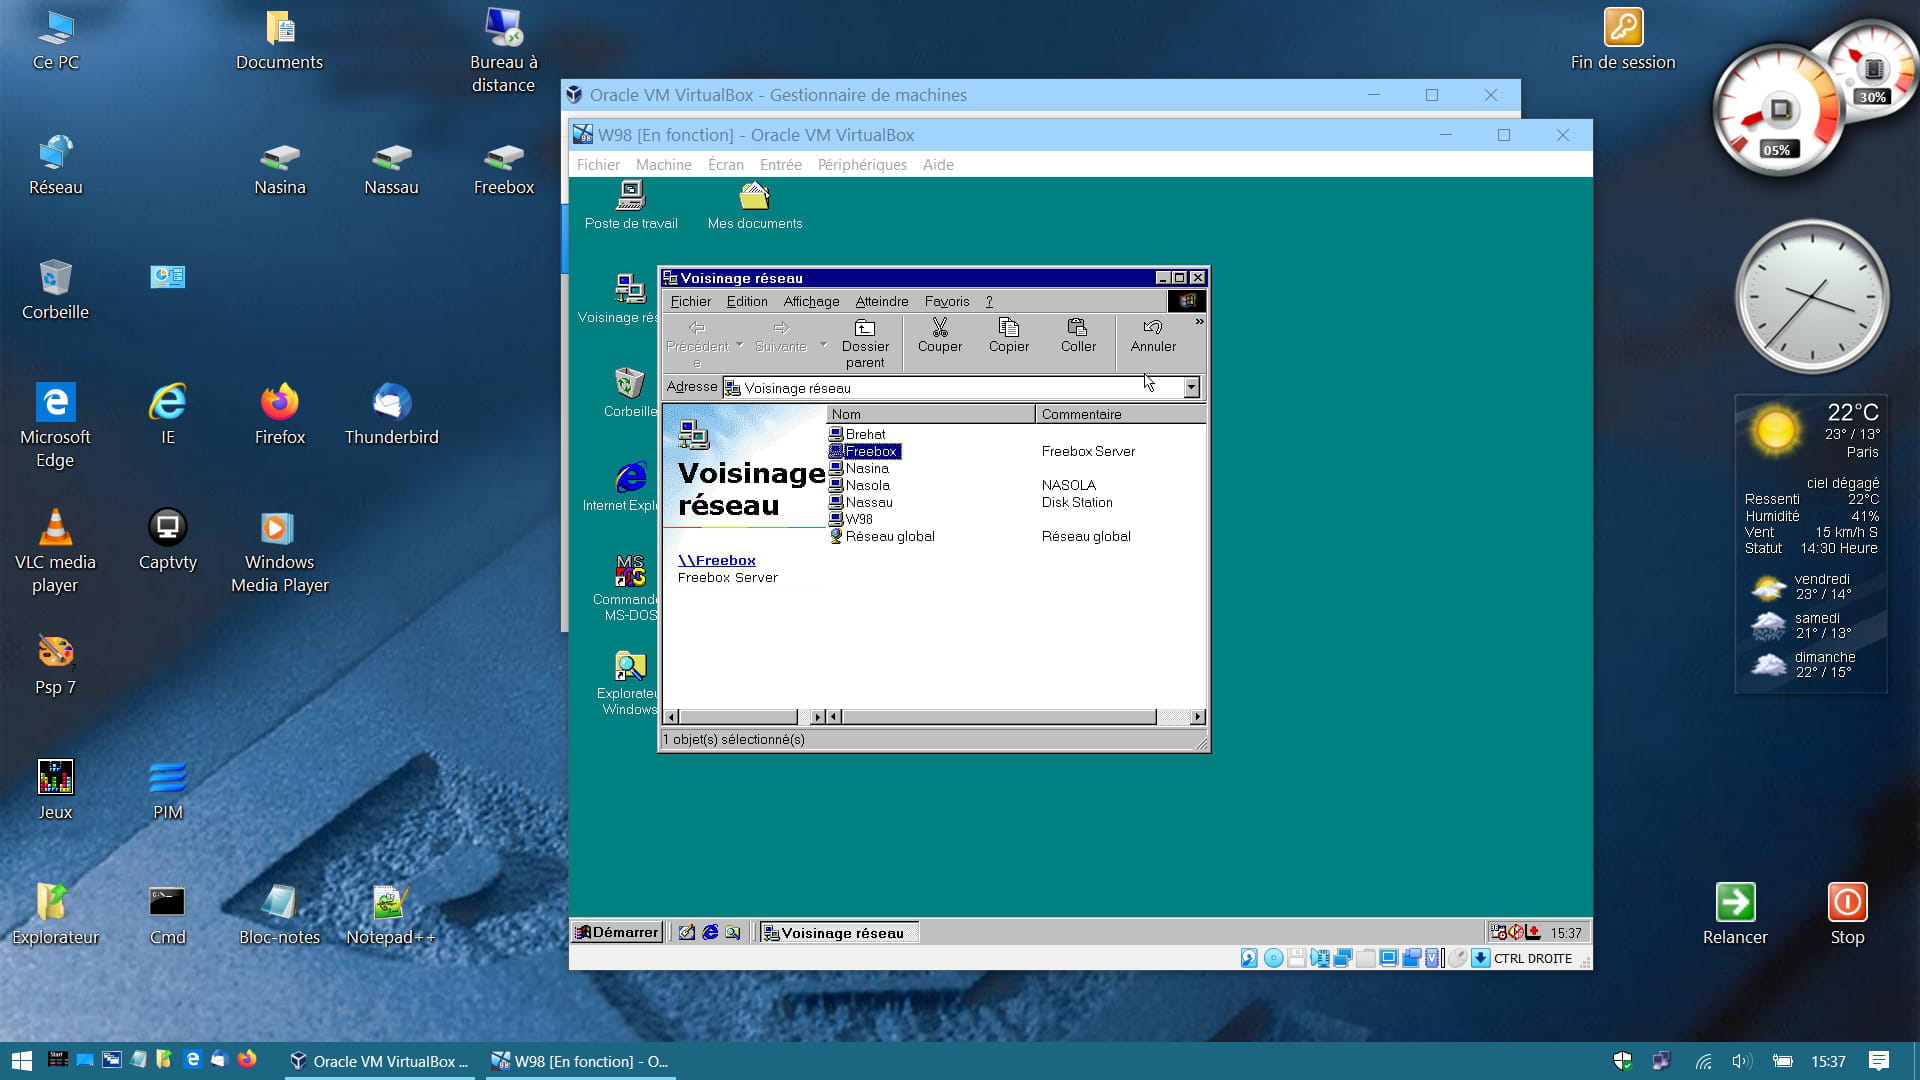Image resolution: width=1920 pixels, height=1080 pixels.
Task: Open Captvty desktop icon
Action: (x=167, y=540)
